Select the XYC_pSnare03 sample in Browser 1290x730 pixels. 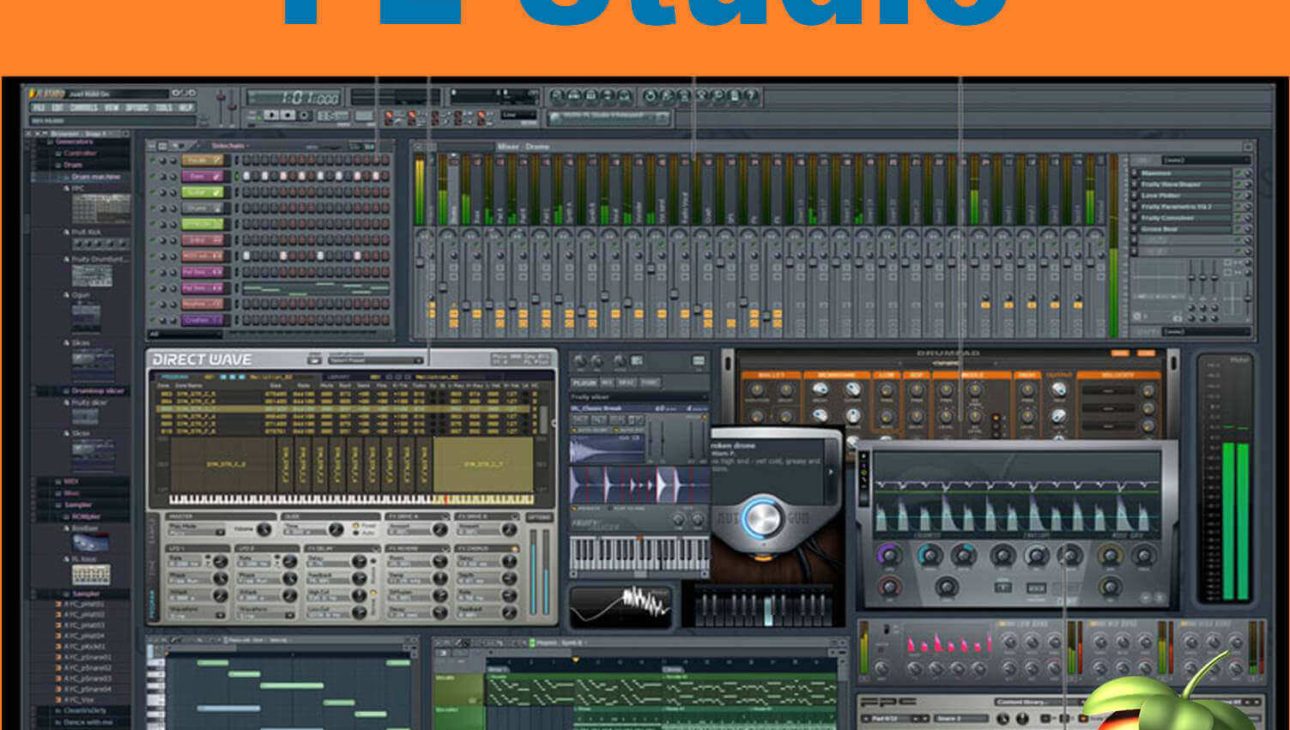pos(88,678)
